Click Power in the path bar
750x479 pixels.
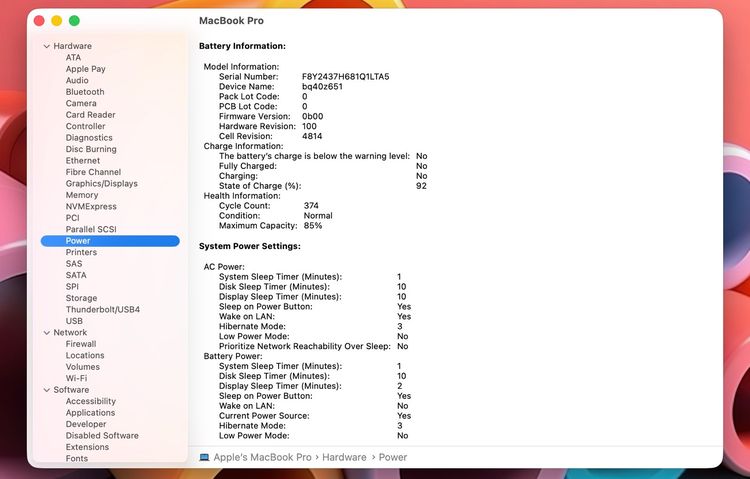393,457
